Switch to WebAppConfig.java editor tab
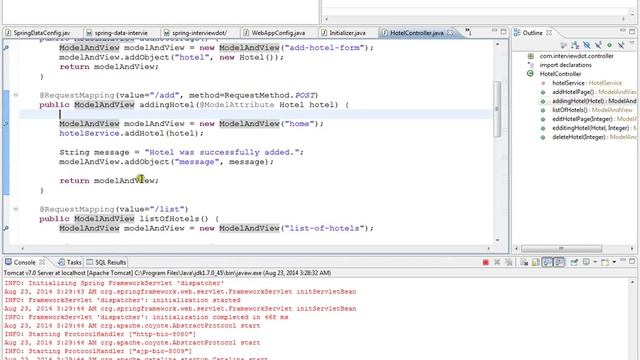Viewport: 640px width, 360px height. click(x=278, y=33)
